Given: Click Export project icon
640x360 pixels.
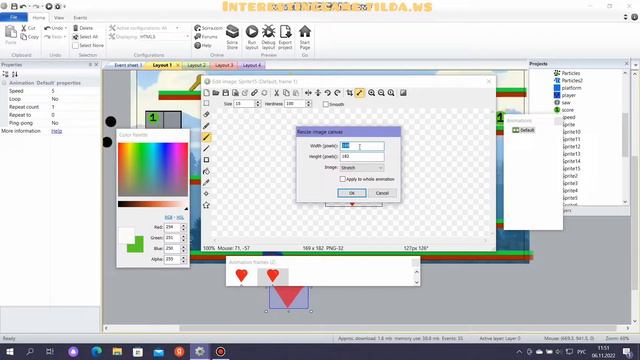Looking at the screenshot, I should [x=285, y=37].
